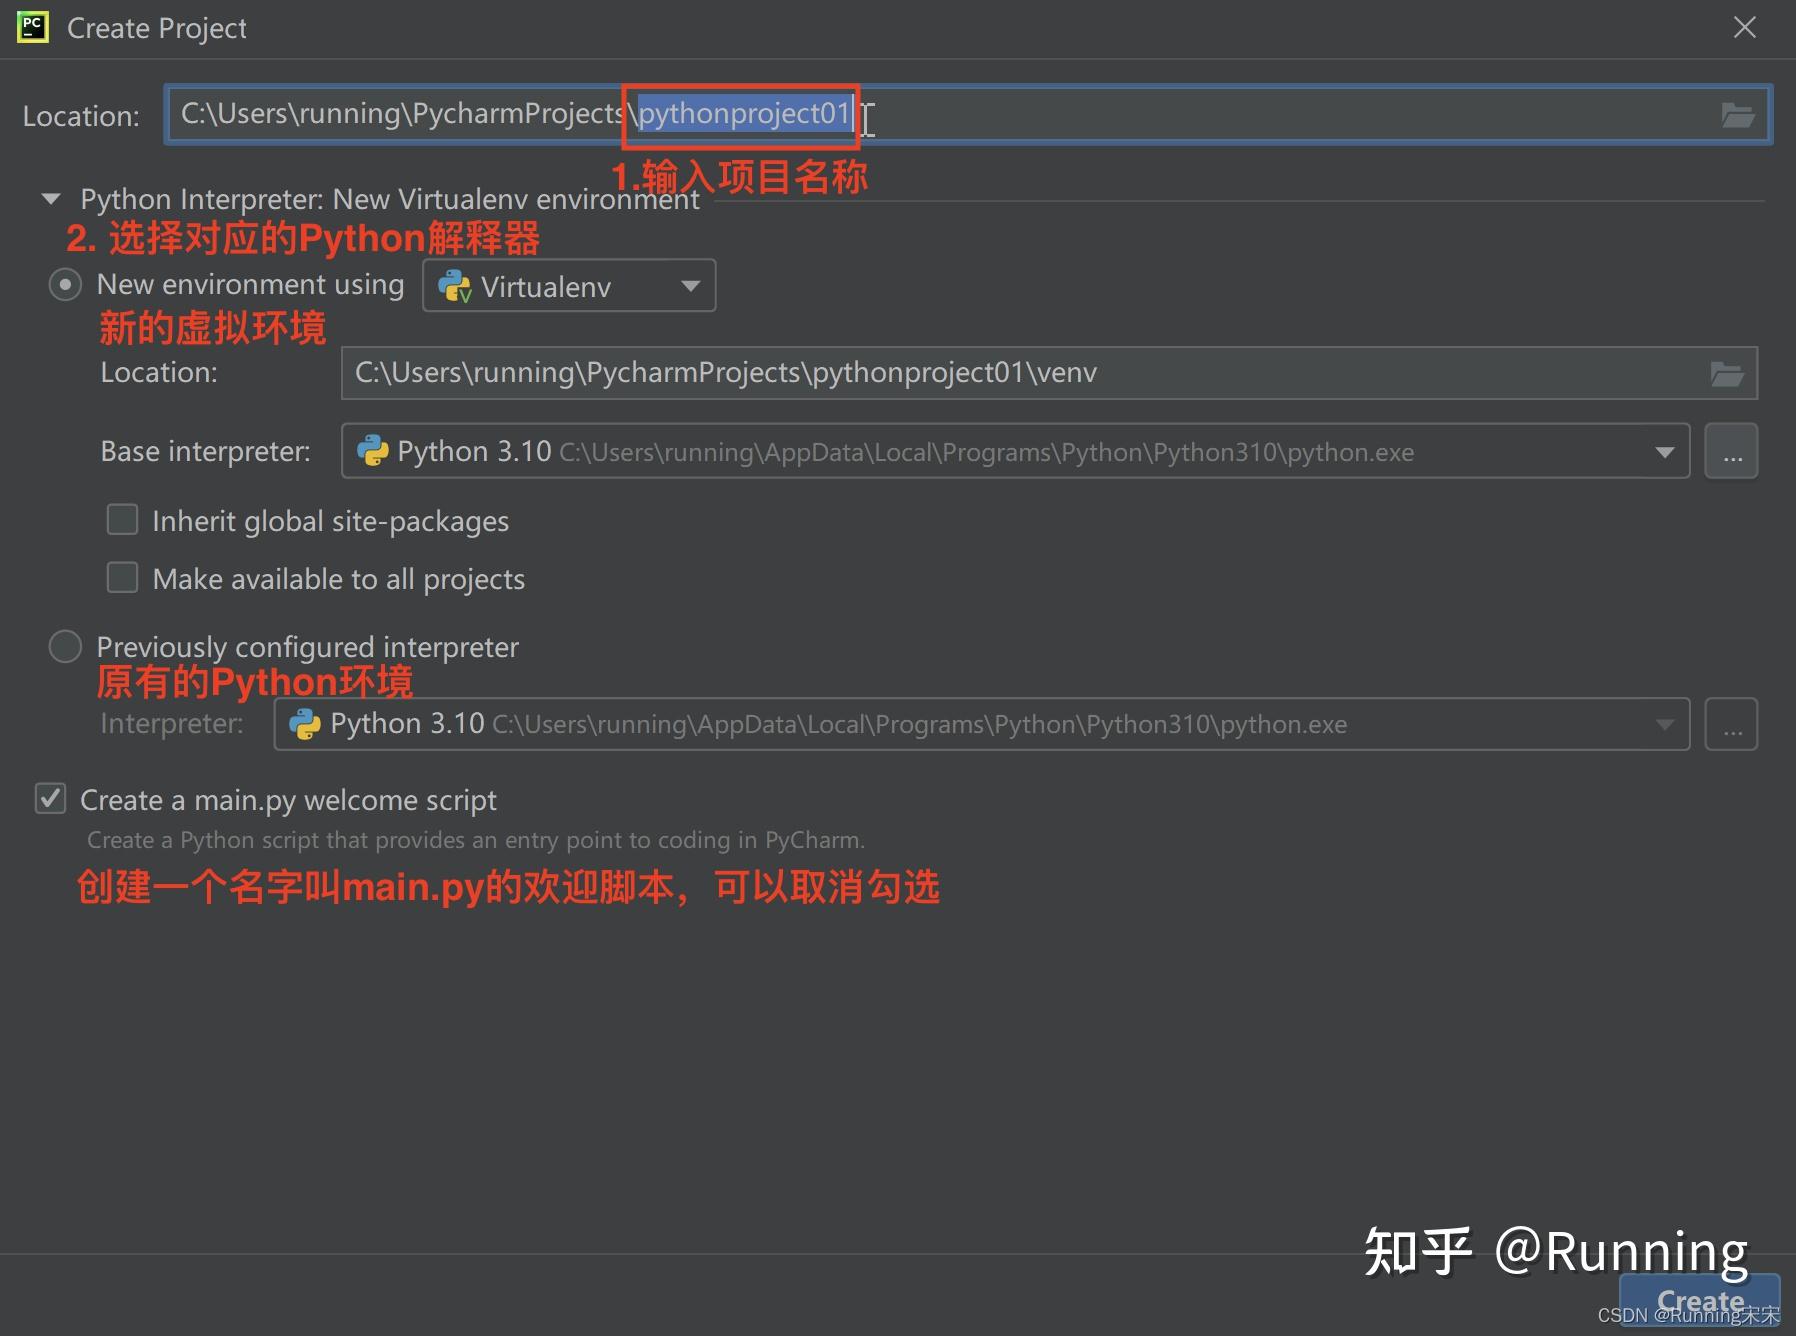The width and height of the screenshot is (1796, 1336).
Task: Collapse the Python Interpreter section
Action: (x=51, y=198)
